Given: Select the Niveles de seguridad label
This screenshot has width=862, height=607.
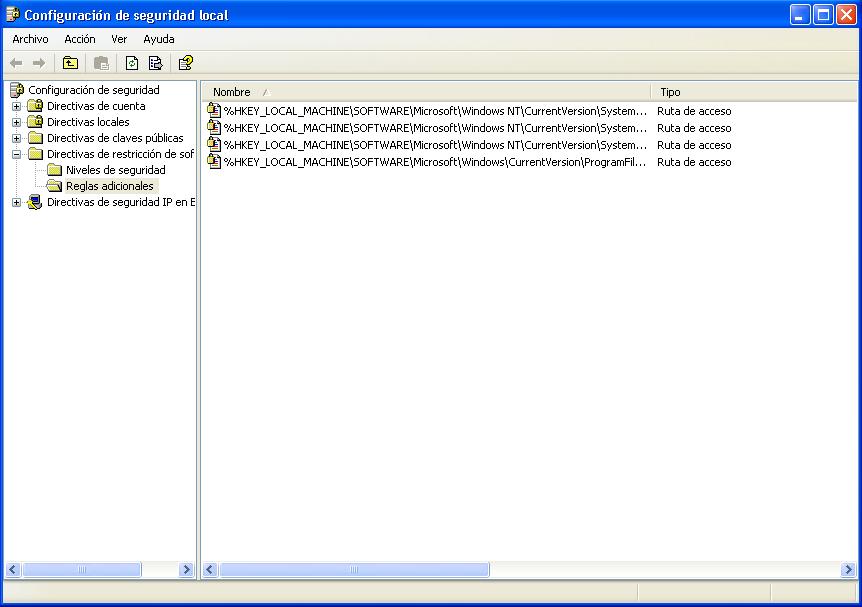Looking at the screenshot, I should point(115,170).
